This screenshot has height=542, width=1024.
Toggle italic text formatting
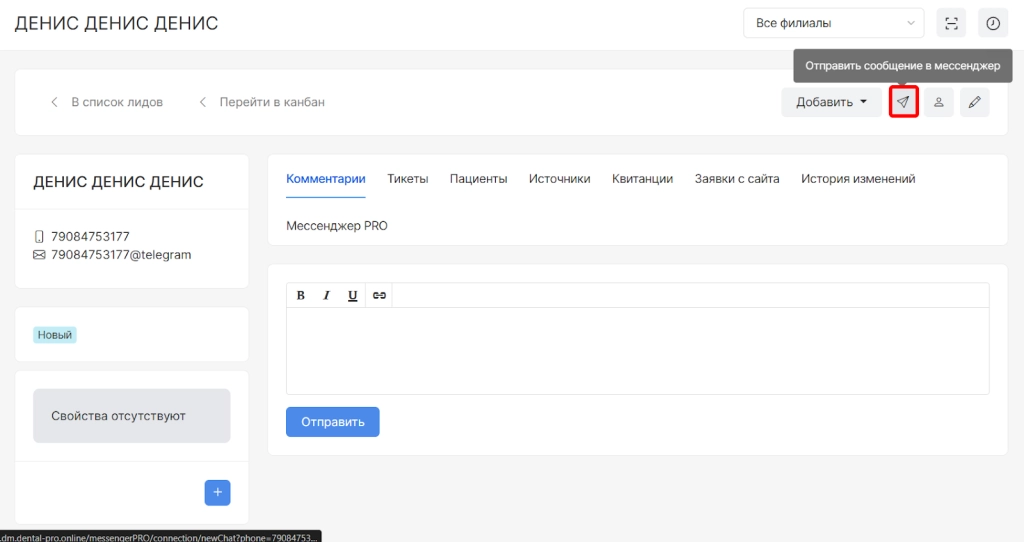click(x=326, y=295)
